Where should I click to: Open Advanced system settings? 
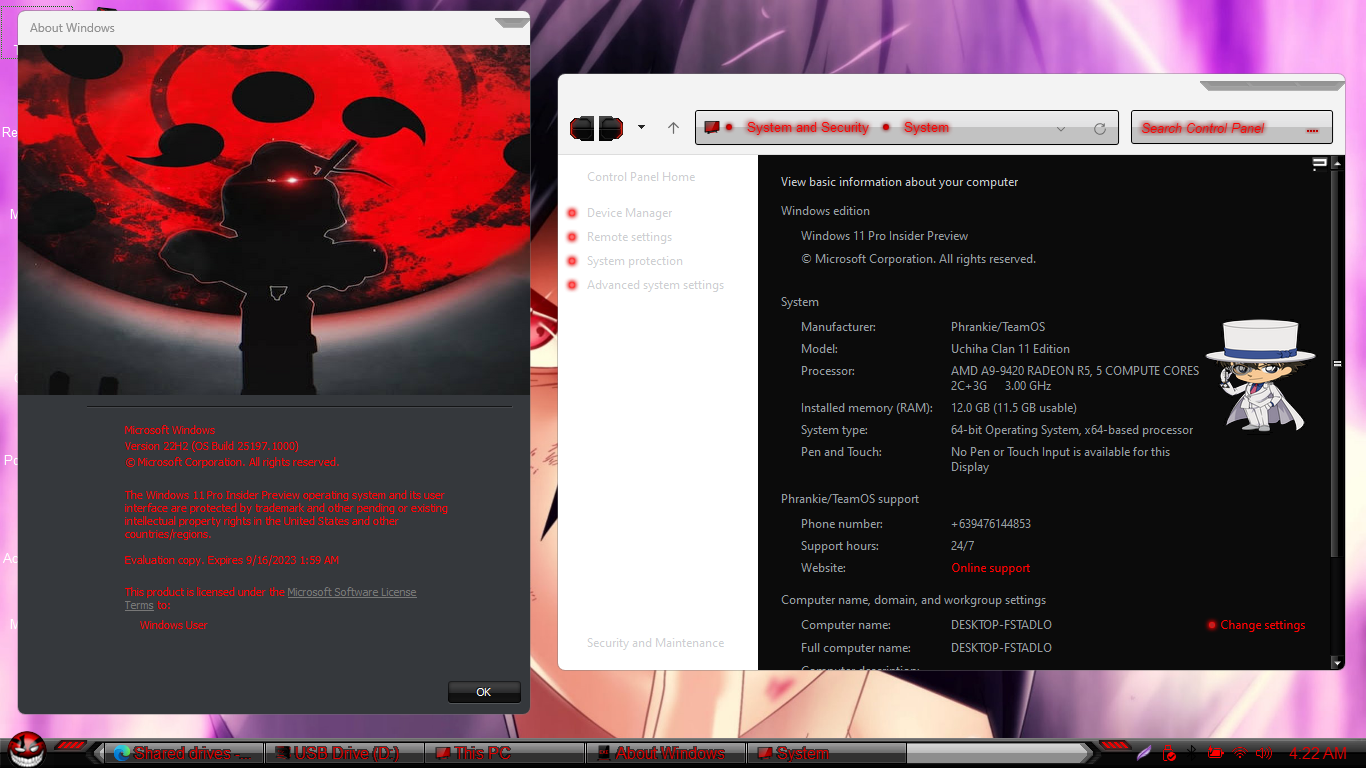pos(655,285)
